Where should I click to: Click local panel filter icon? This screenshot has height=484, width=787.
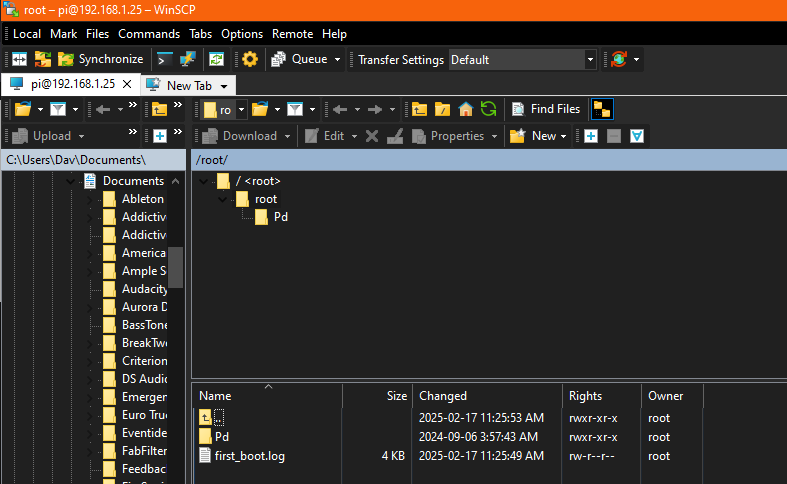tap(58, 109)
